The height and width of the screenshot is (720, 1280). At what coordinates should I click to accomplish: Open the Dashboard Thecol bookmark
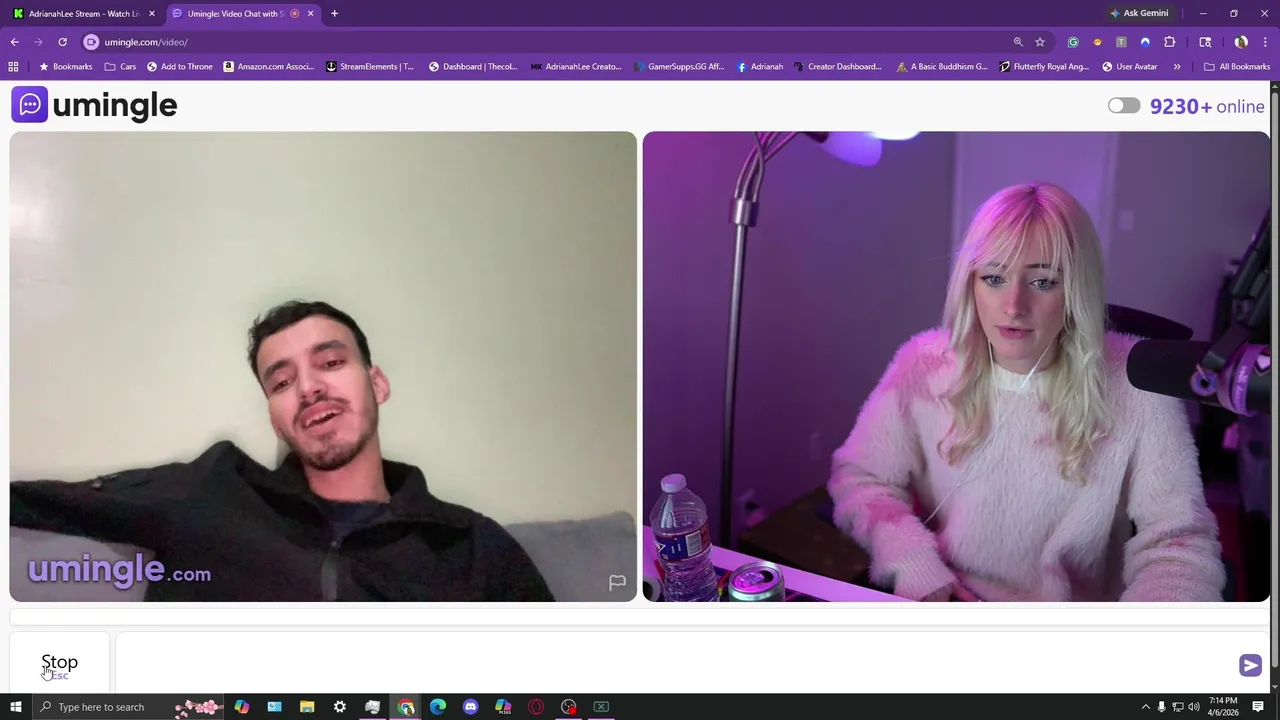coord(473,67)
